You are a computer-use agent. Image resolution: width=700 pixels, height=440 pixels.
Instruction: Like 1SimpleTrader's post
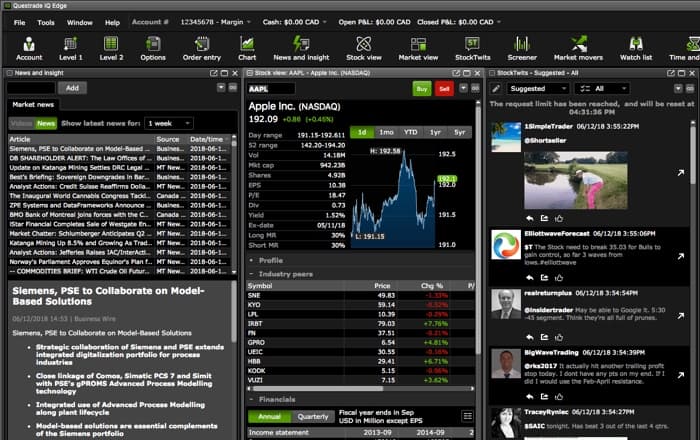(x=559, y=218)
